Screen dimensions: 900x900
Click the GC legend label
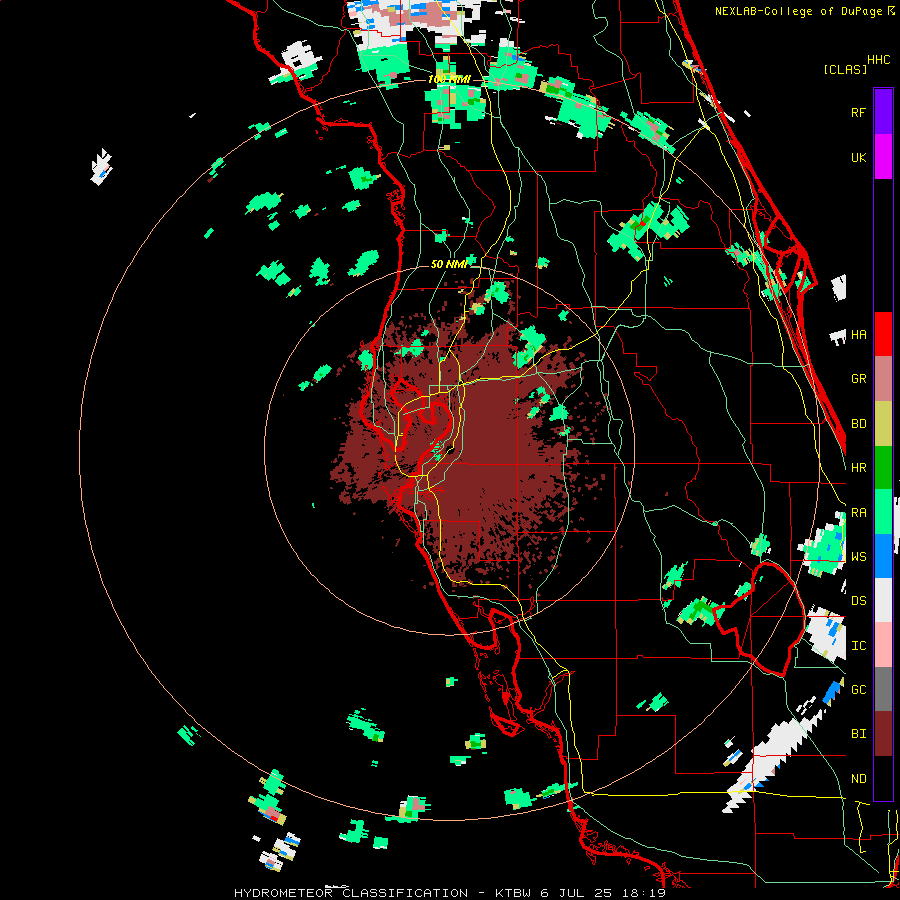(858, 690)
